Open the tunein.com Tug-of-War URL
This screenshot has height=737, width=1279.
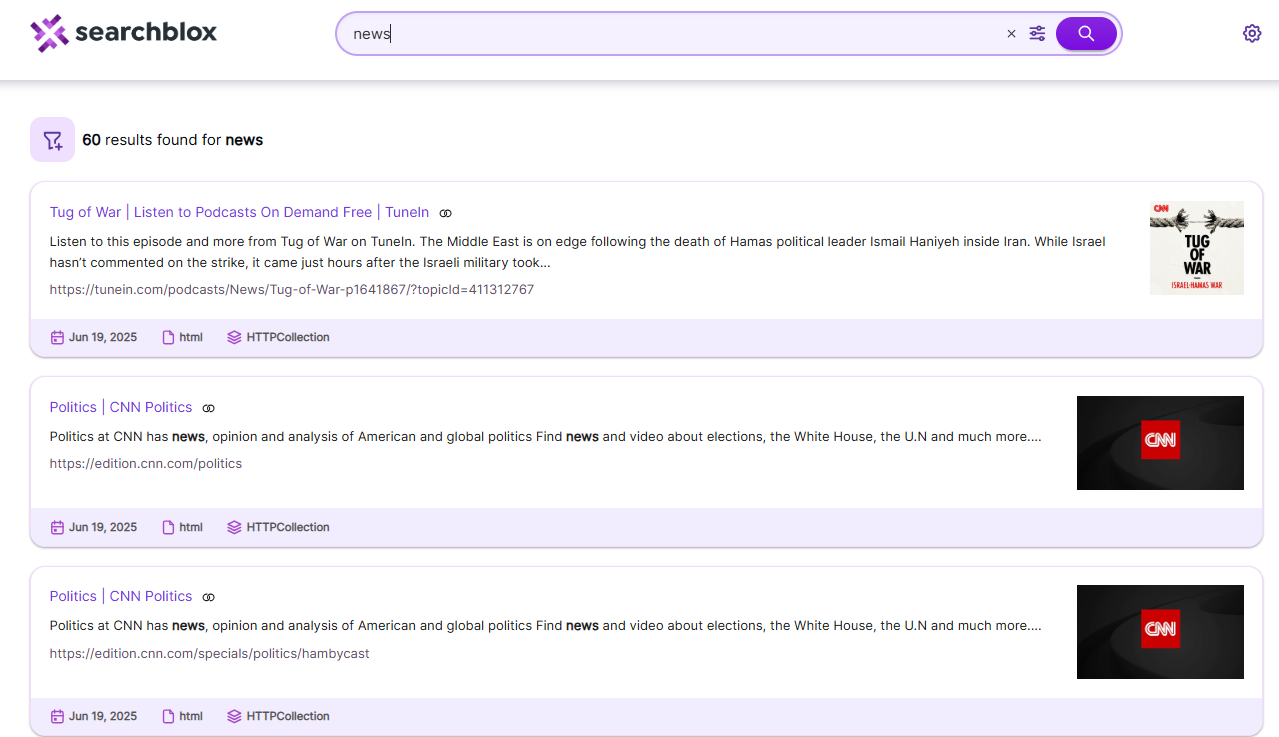pyautogui.click(x=292, y=289)
